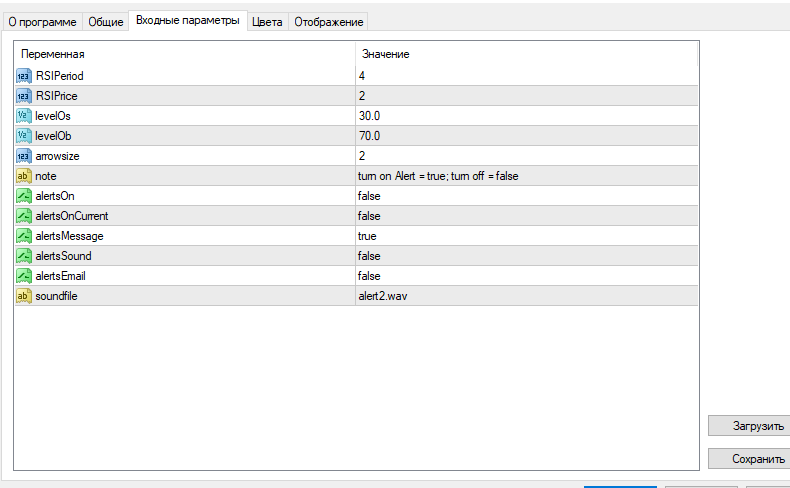The width and height of the screenshot is (790, 488).
Task: Select the RSIPeriod variable name
Action: click(x=59, y=76)
